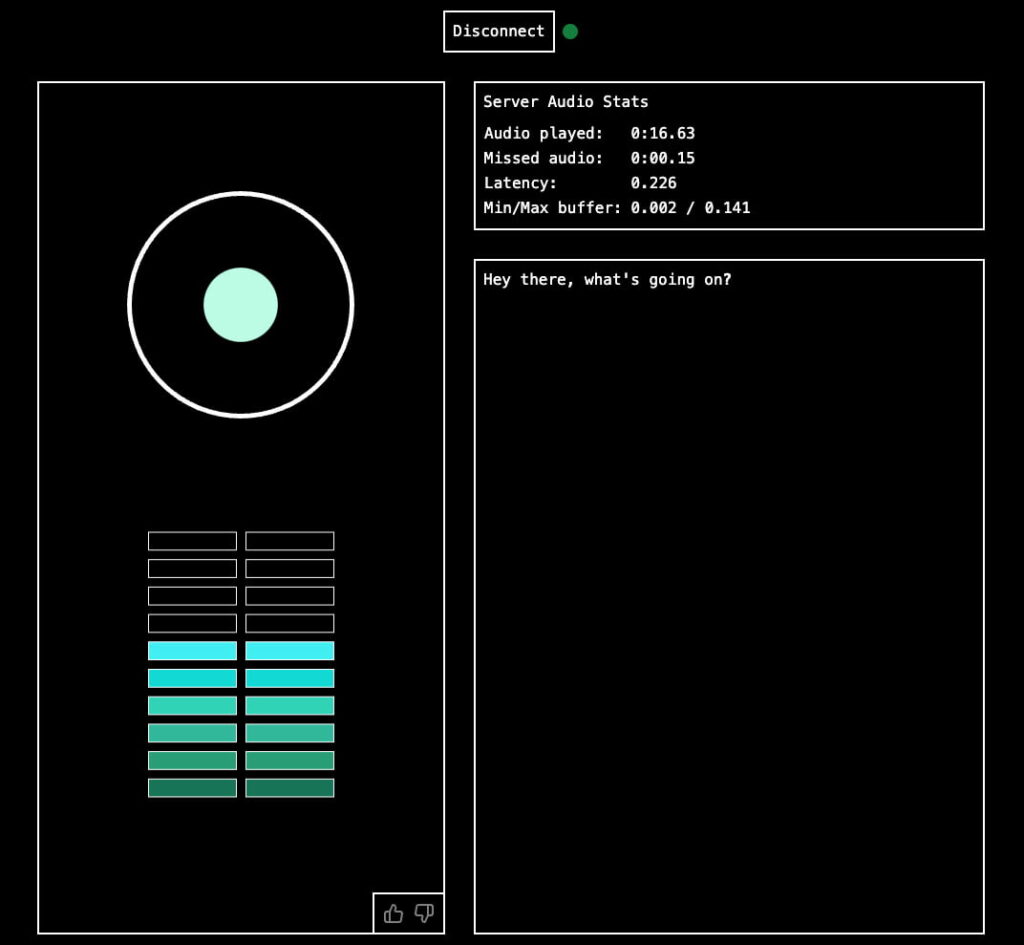
Task: Click the Disconnect button
Action: [499, 31]
